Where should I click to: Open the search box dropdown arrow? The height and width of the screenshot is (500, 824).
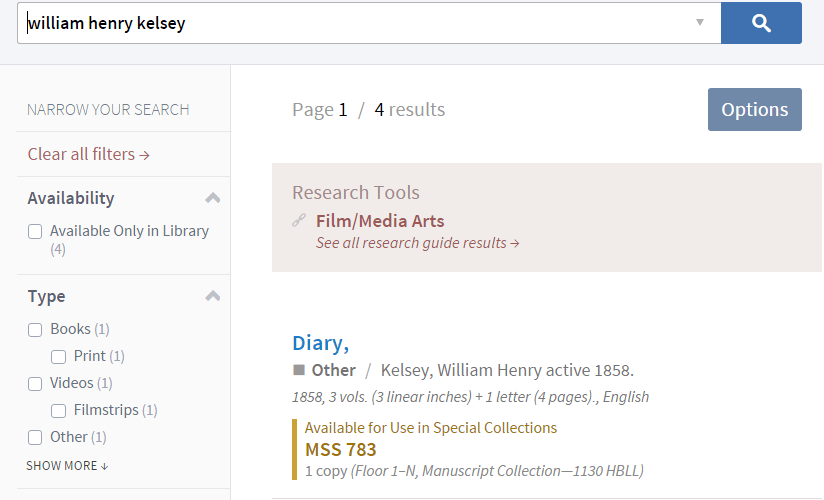point(700,23)
